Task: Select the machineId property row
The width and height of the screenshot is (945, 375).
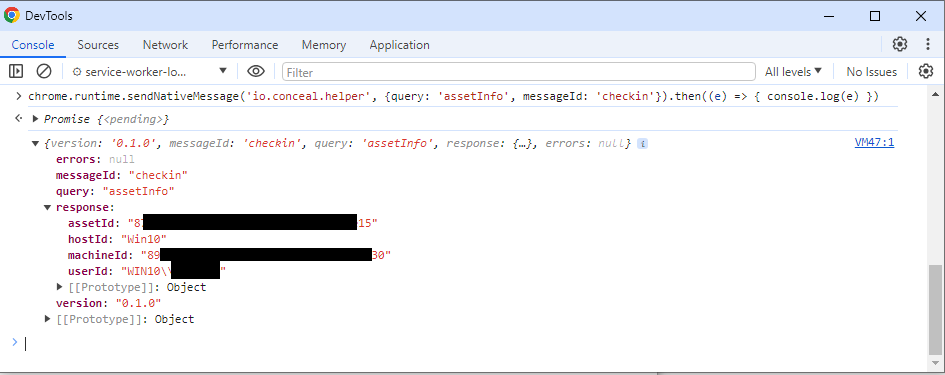Action: (230, 255)
